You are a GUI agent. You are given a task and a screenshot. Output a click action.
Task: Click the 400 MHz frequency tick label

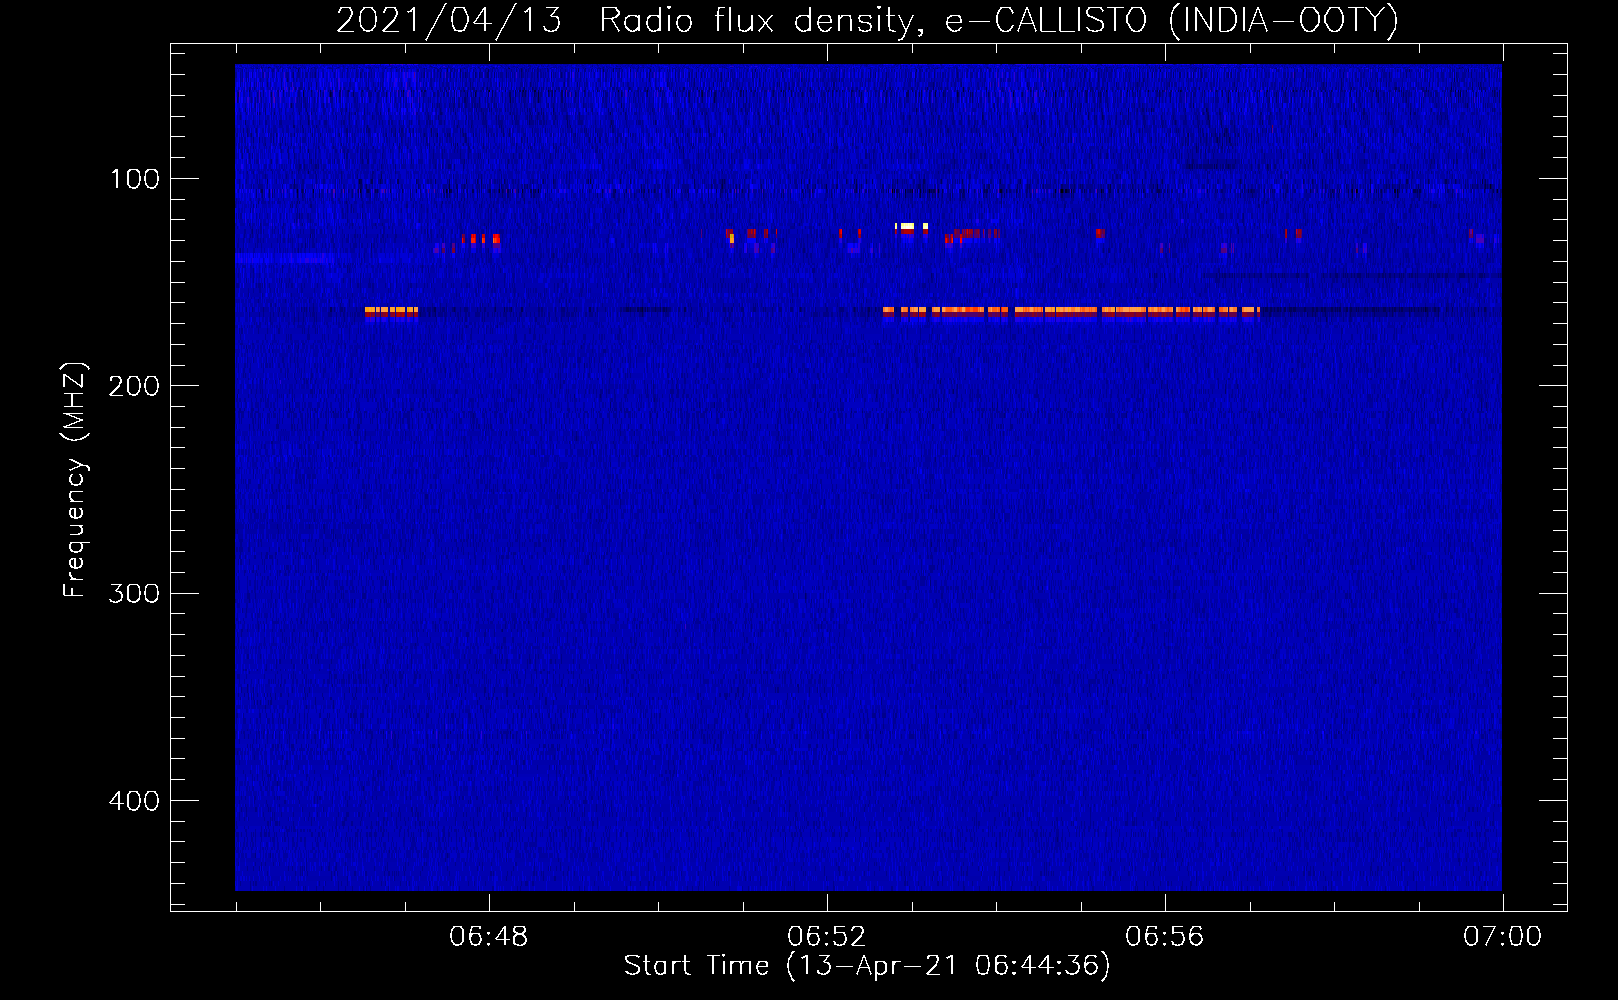click(135, 801)
